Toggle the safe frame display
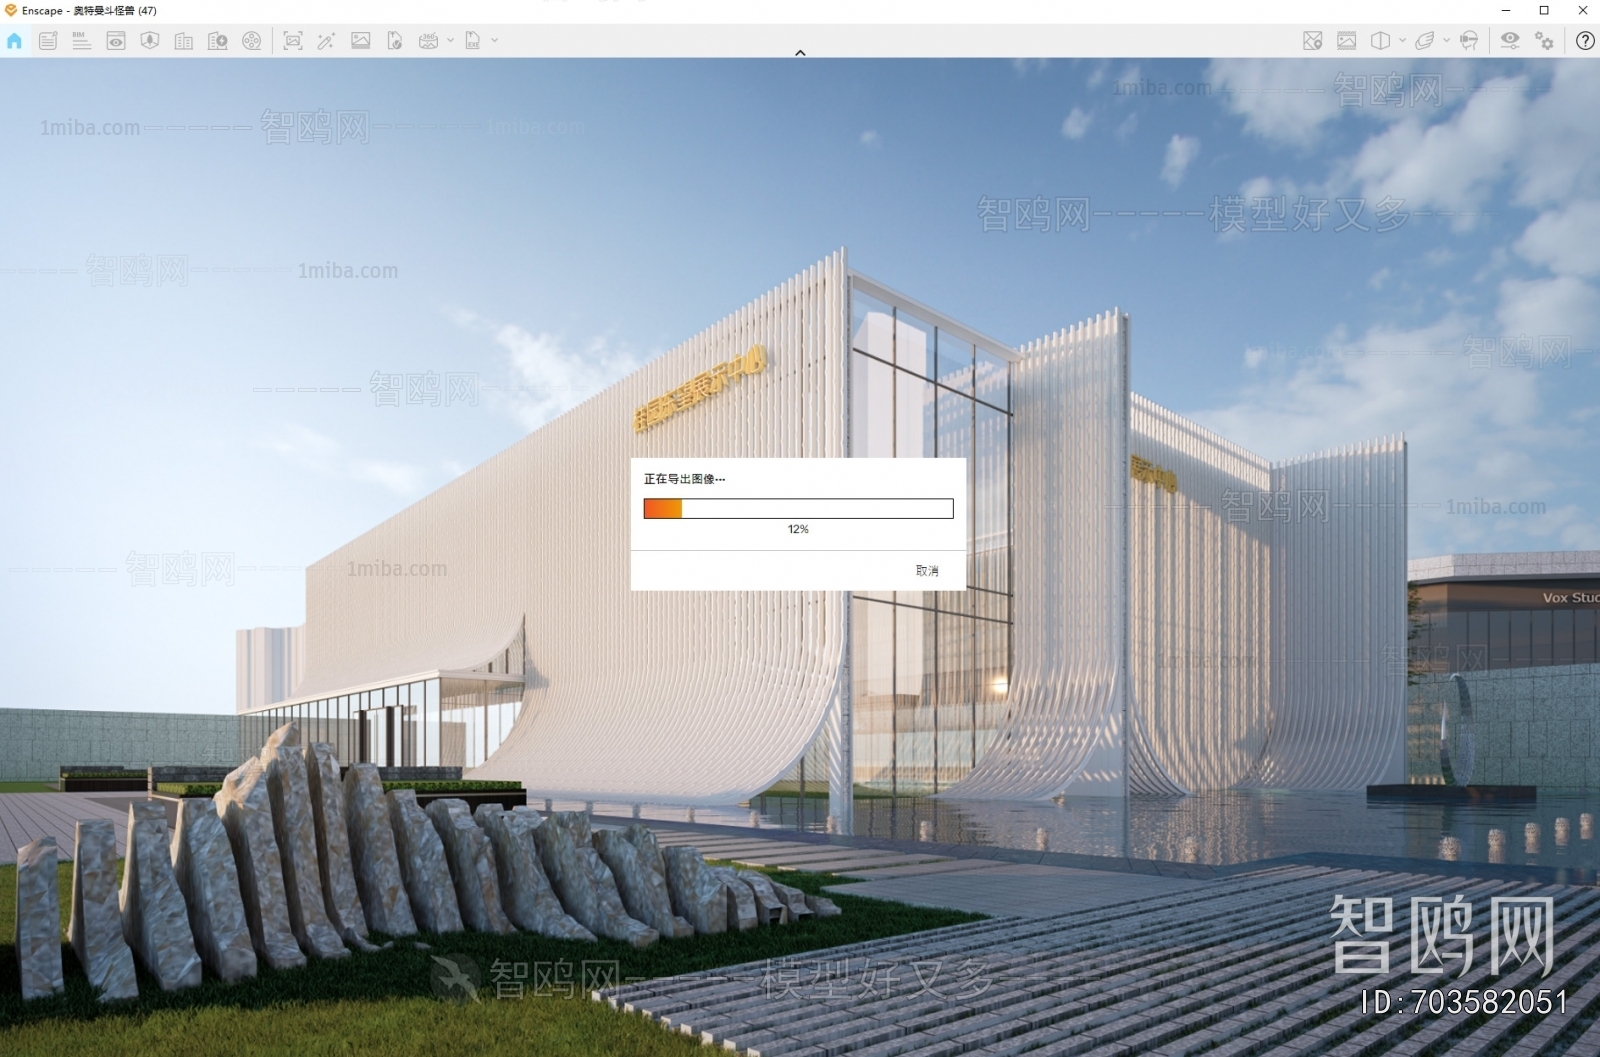Screen dimensions: 1600x1057 (x=1347, y=41)
